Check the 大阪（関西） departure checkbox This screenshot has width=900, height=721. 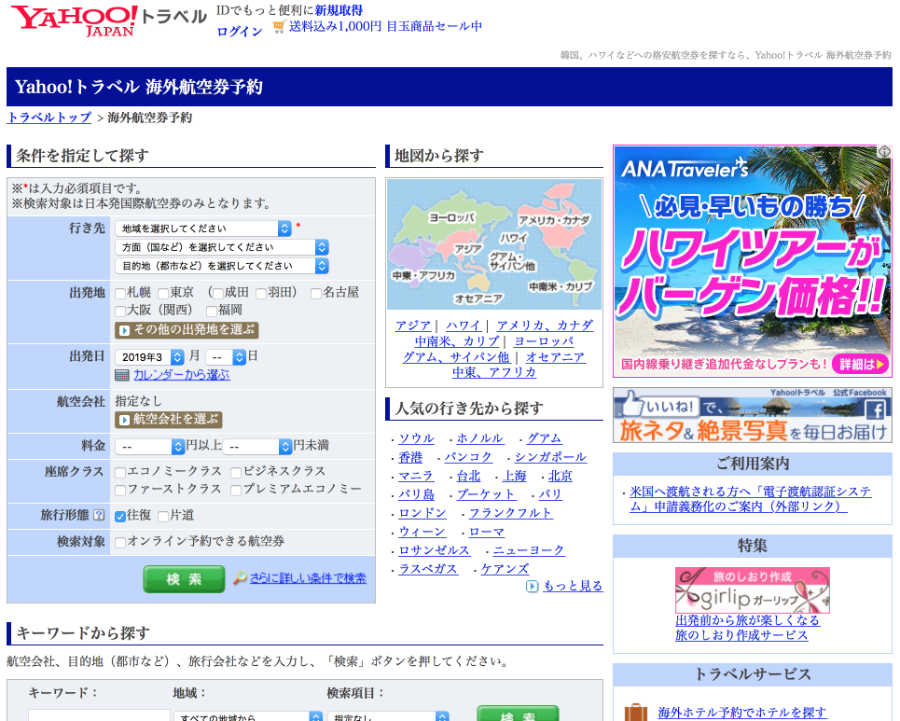coord(121,311)
